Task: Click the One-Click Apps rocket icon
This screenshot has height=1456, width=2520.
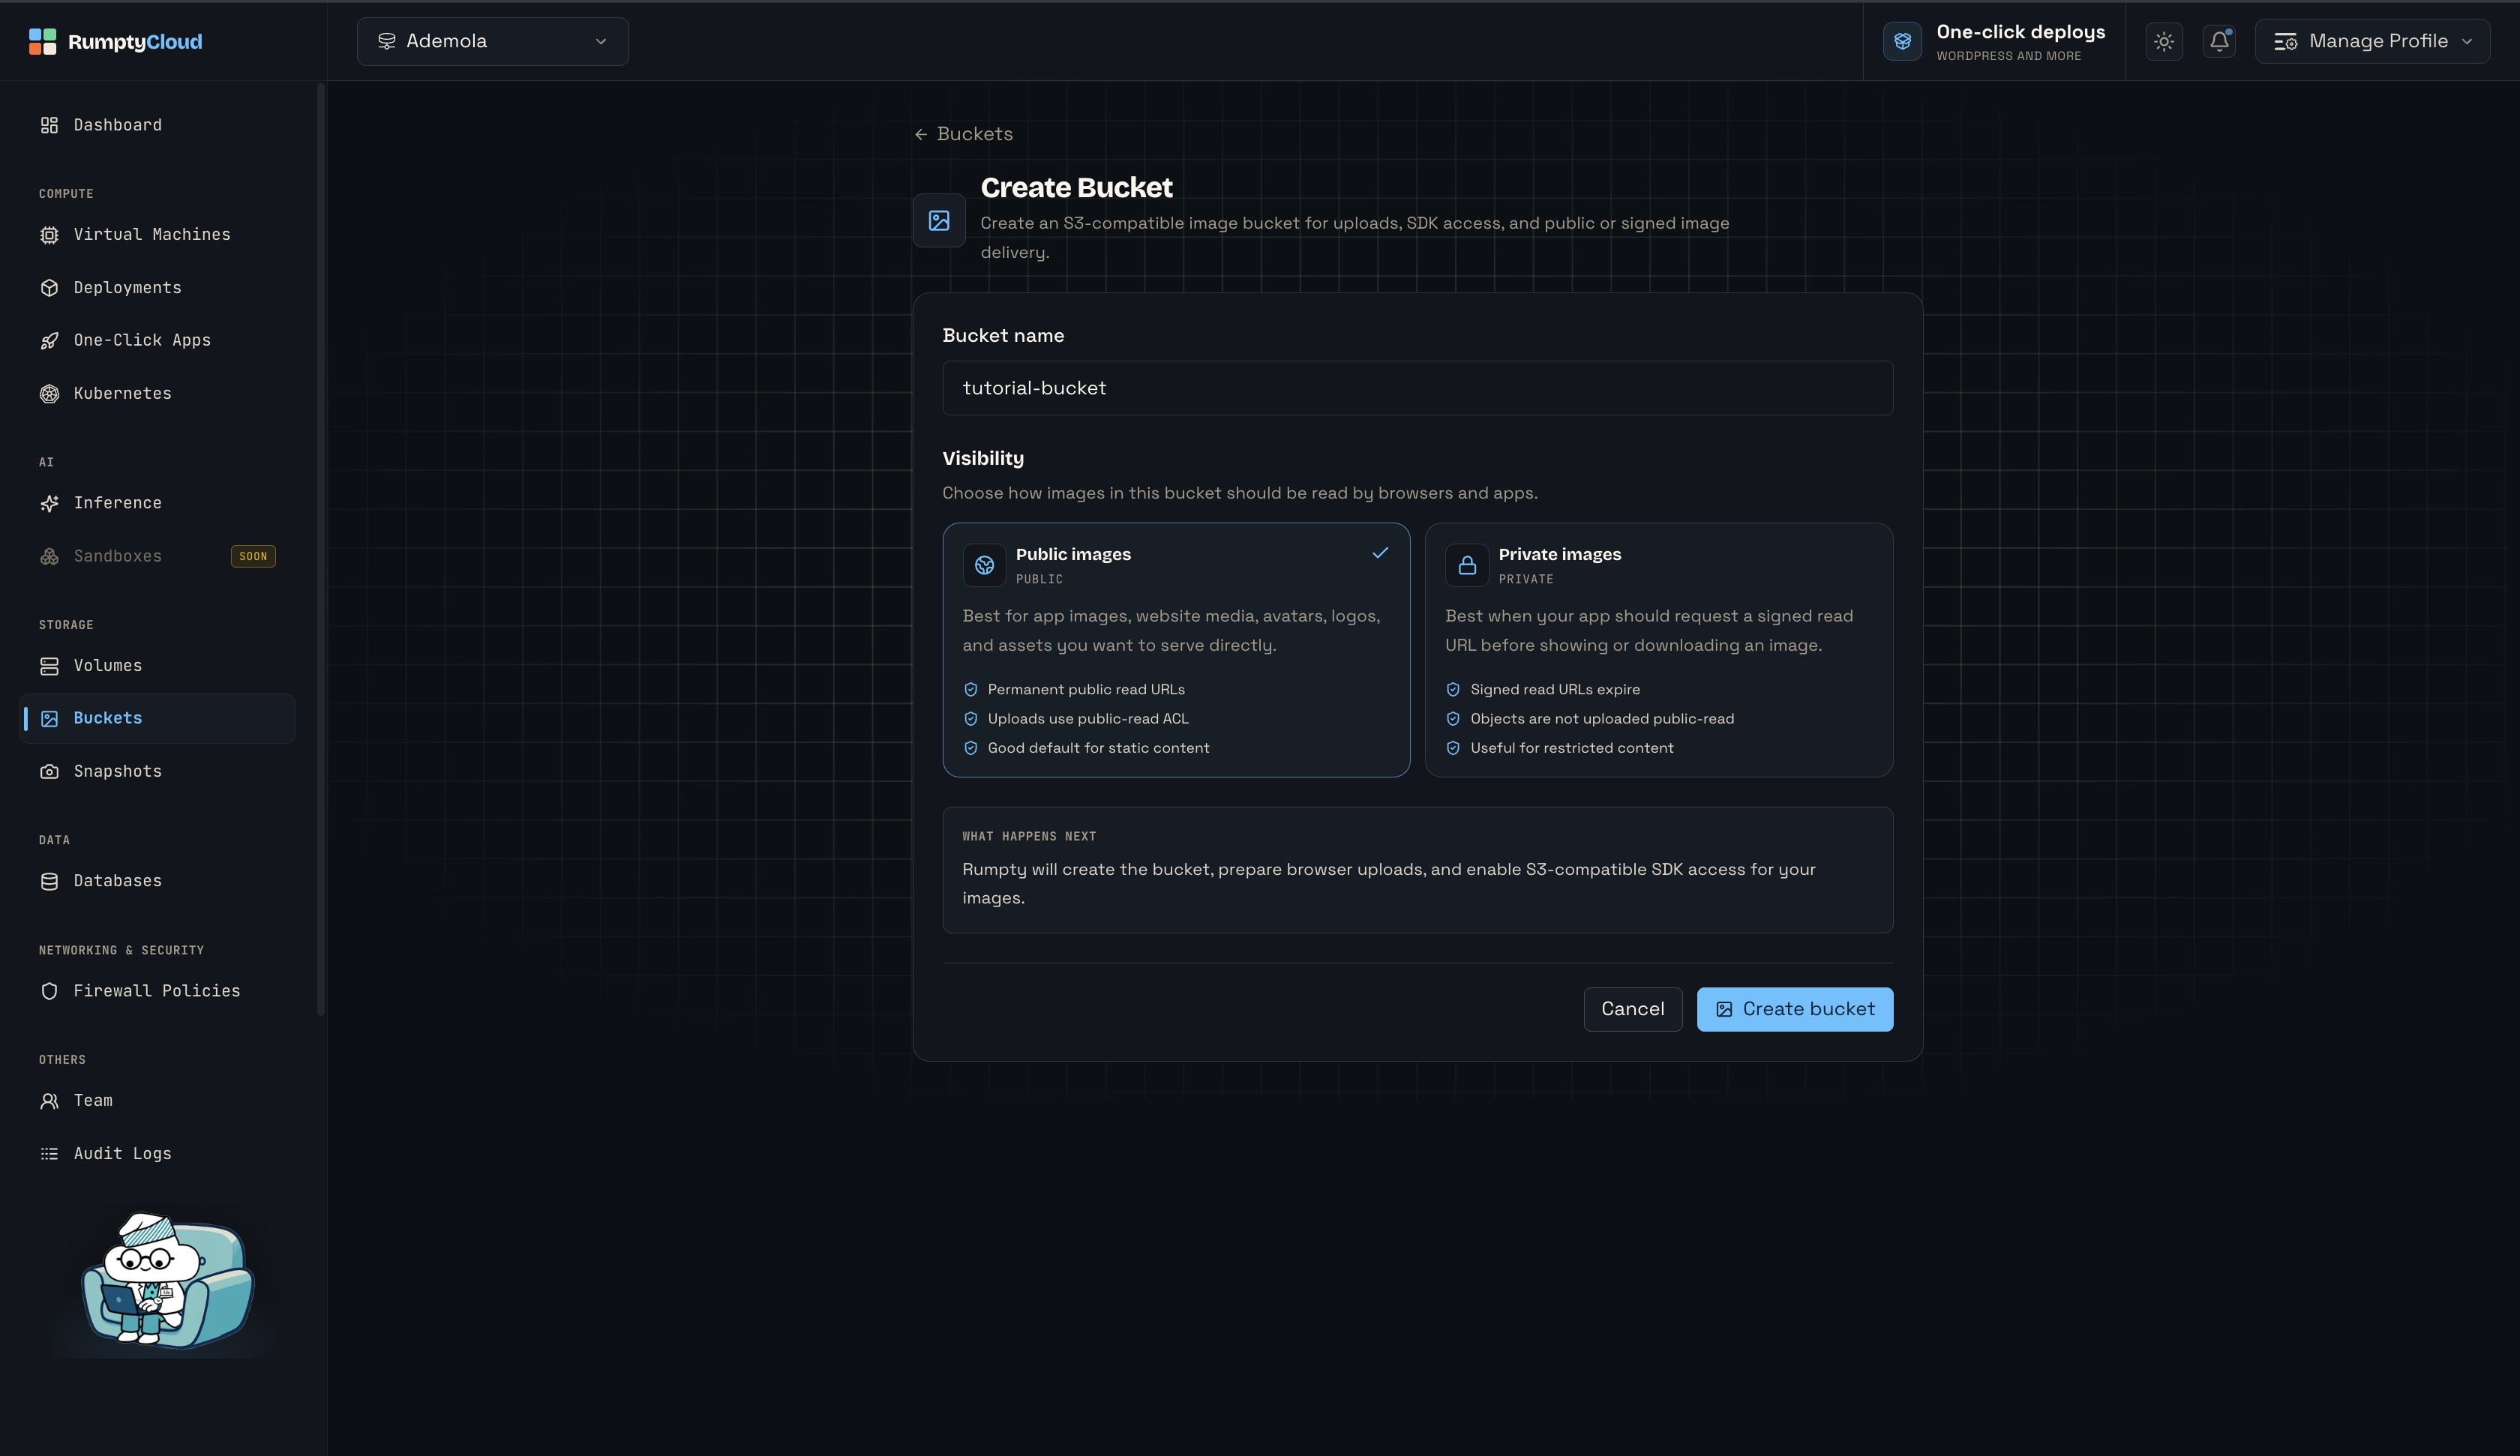Action: [49, 341]
